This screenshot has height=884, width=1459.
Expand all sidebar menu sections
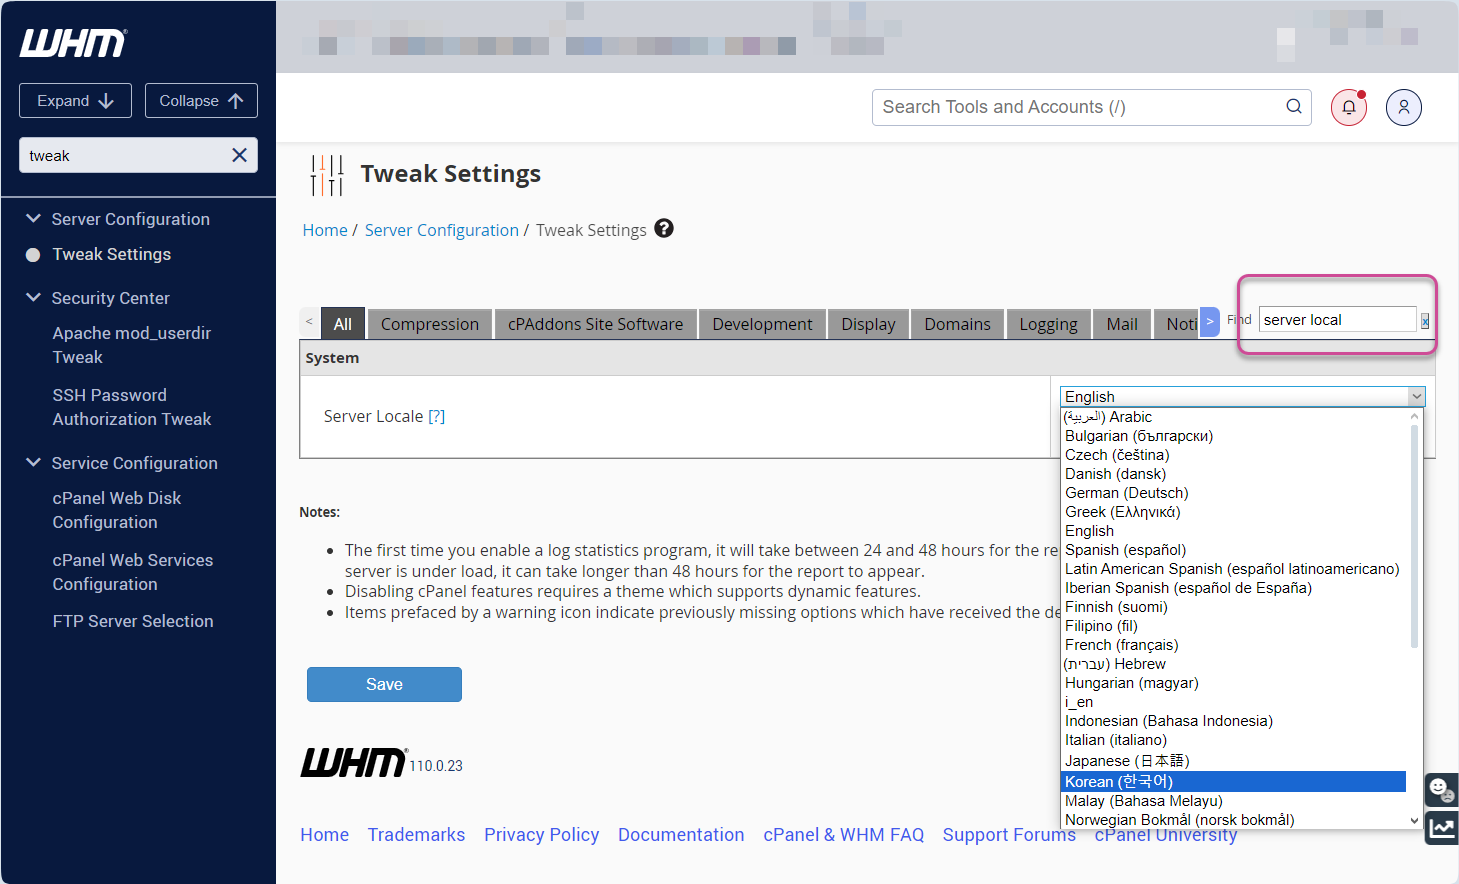[75, 101]
